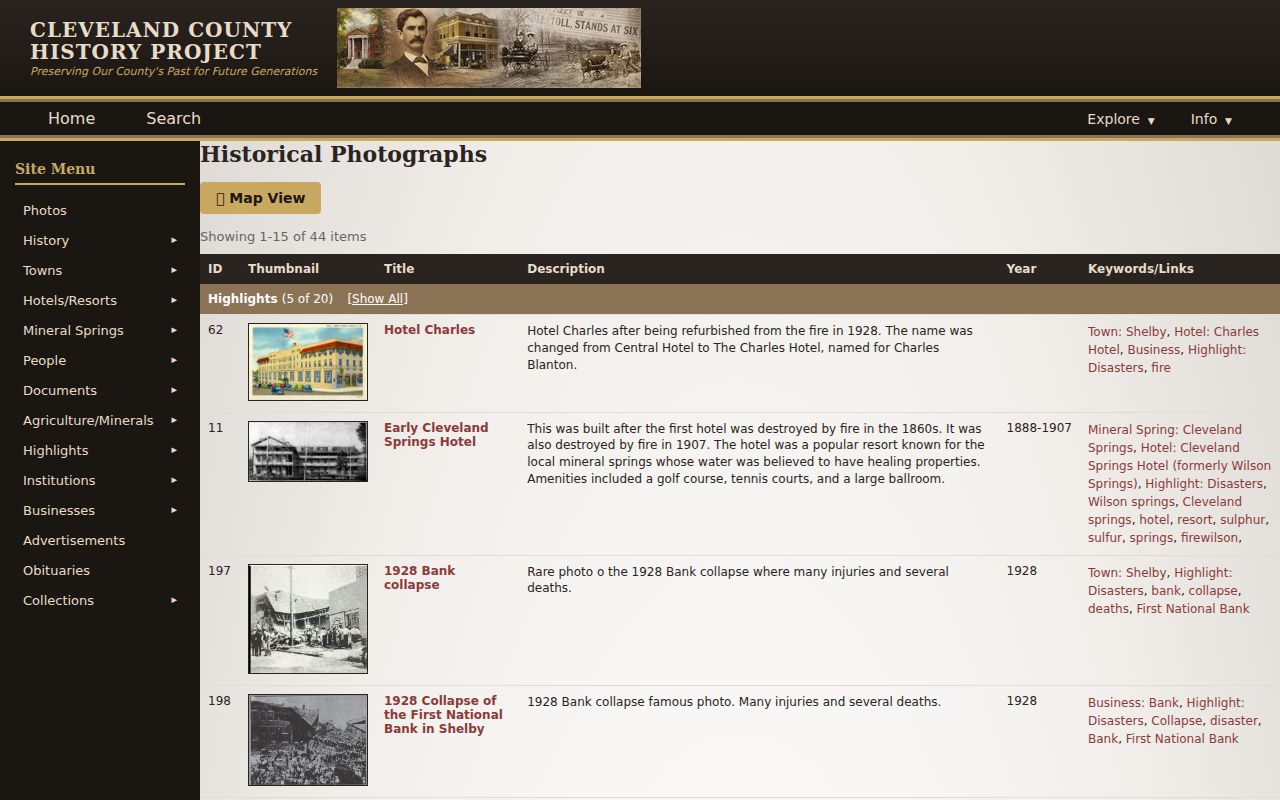Click the Town: Shelby keyword for Hotel Charles
This screenshot has height=800, width=1280.
pos(1127,332)
